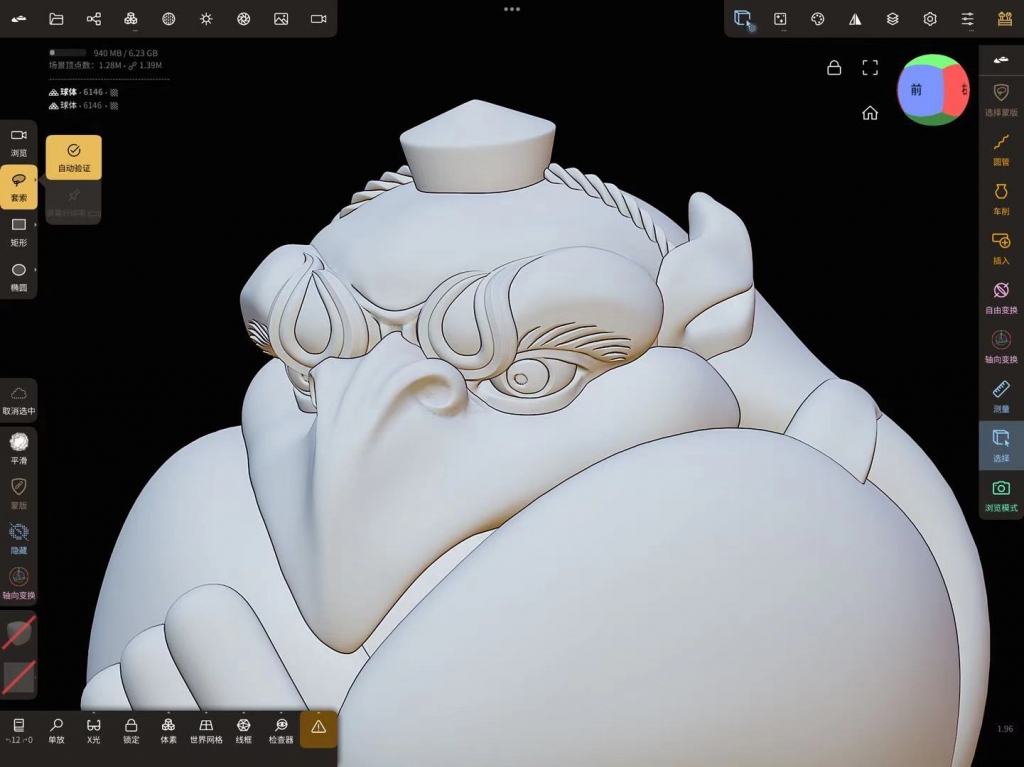The width and height of the screenshot is (1024, 767).
Task: Reset view with the home icon
Action: 870,113
